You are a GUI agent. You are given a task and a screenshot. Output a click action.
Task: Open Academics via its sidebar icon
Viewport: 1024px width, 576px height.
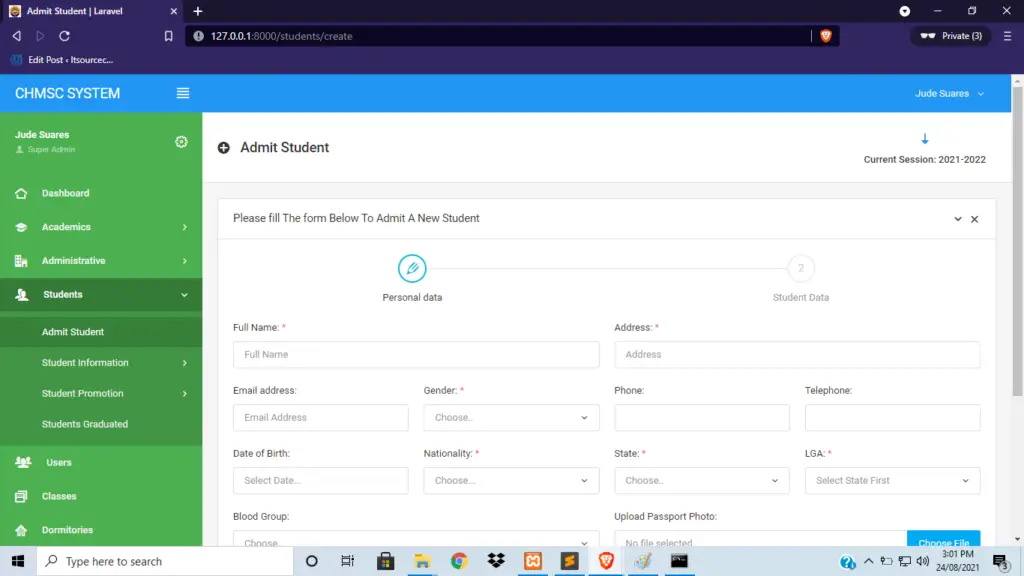click(22, 227)
